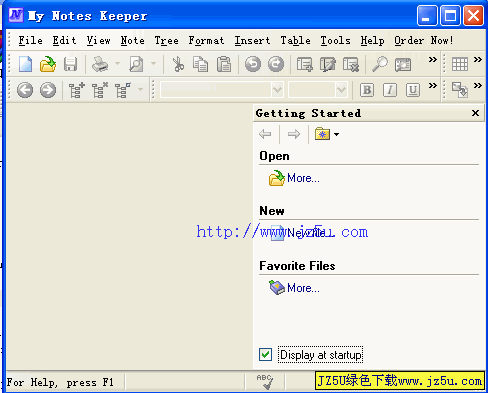The width and height of the screenshot is (488, 393).
Task: Click the icon right of Find magnifier
Action: tap(403, 64)
